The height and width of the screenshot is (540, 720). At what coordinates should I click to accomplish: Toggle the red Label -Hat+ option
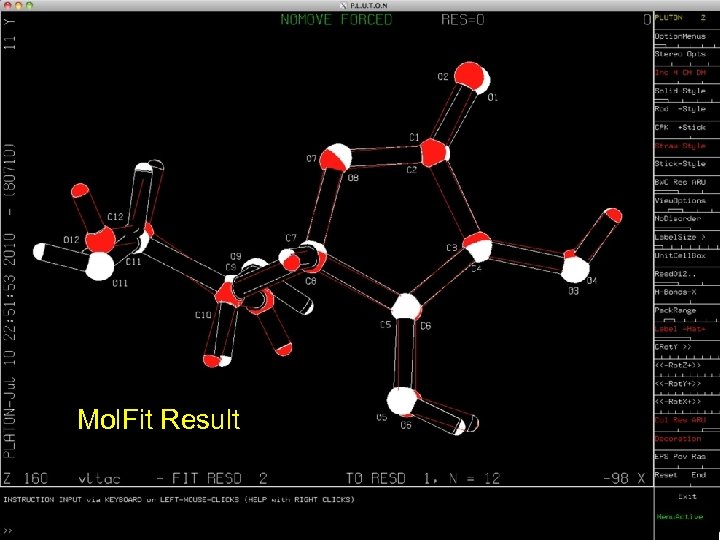pyautogui.click(x=680, y=329)
